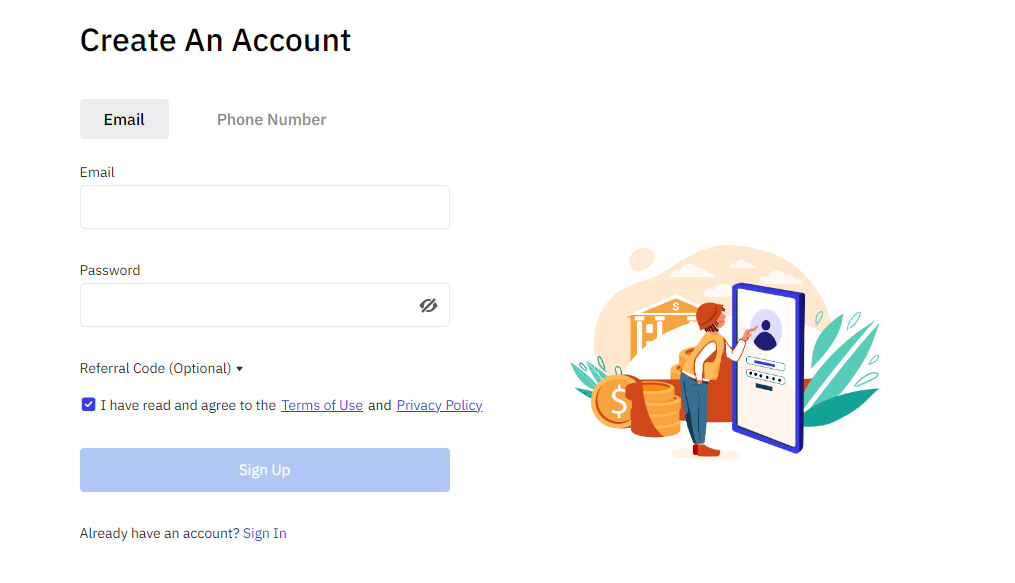The image size is (1015, 583).
Task: Click the password dots field on phone illustration
Action: tap(766, 377)
